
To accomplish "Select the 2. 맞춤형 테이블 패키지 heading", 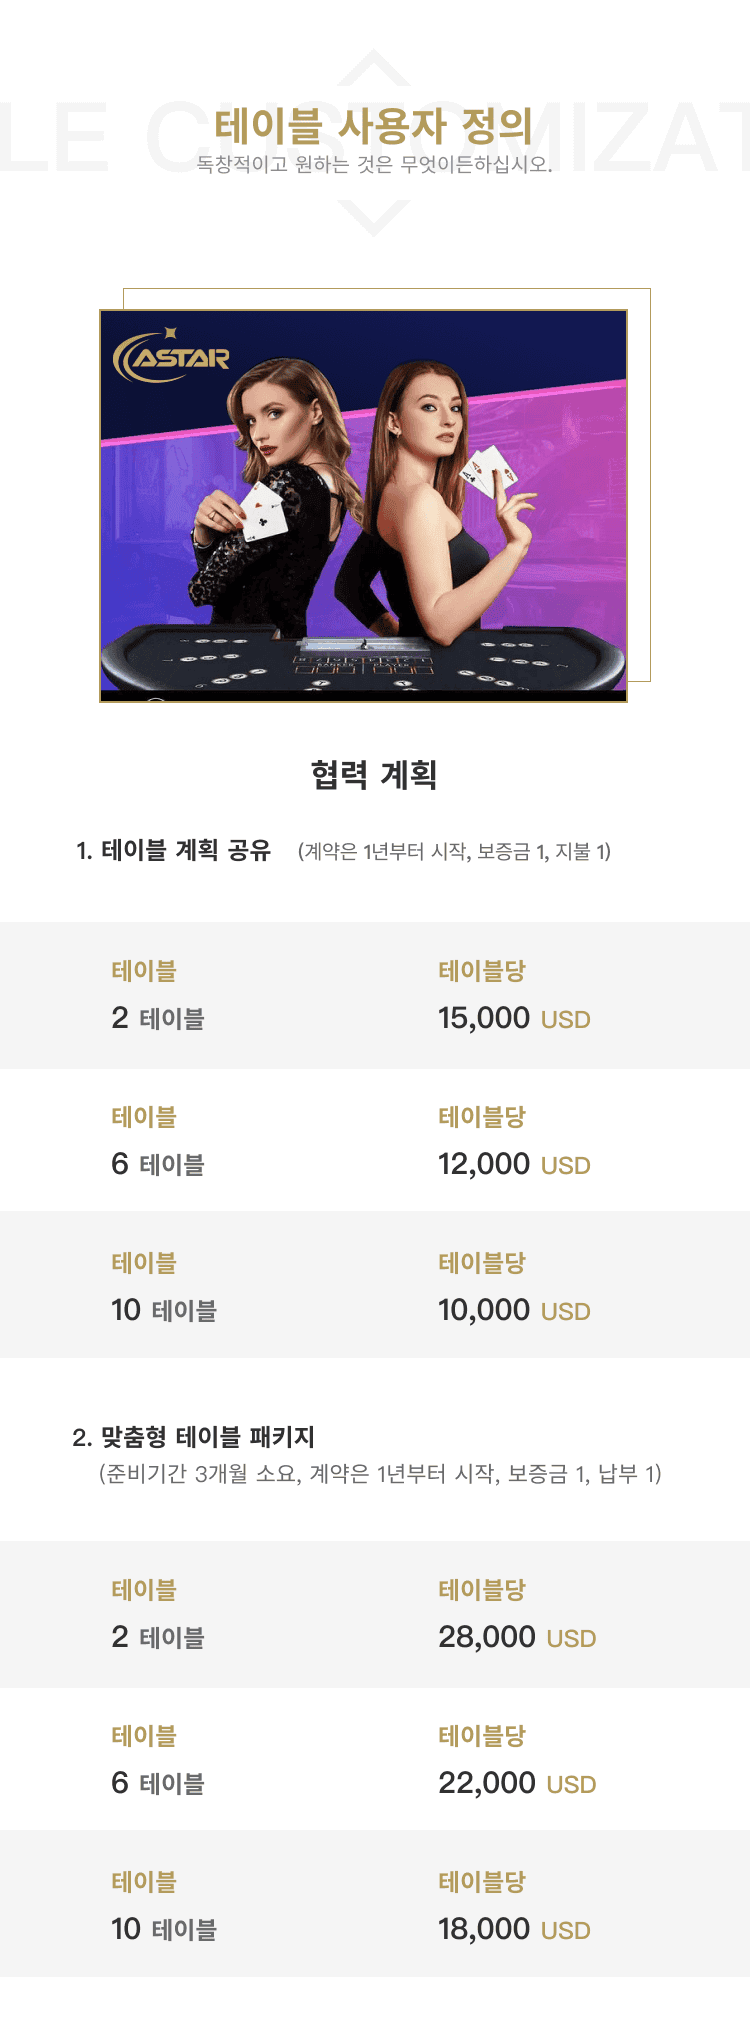I will point(194,1437).
